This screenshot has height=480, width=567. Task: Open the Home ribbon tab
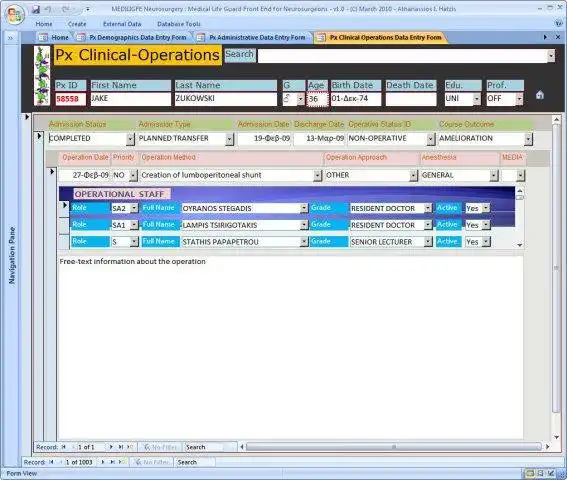coord(44,24)
